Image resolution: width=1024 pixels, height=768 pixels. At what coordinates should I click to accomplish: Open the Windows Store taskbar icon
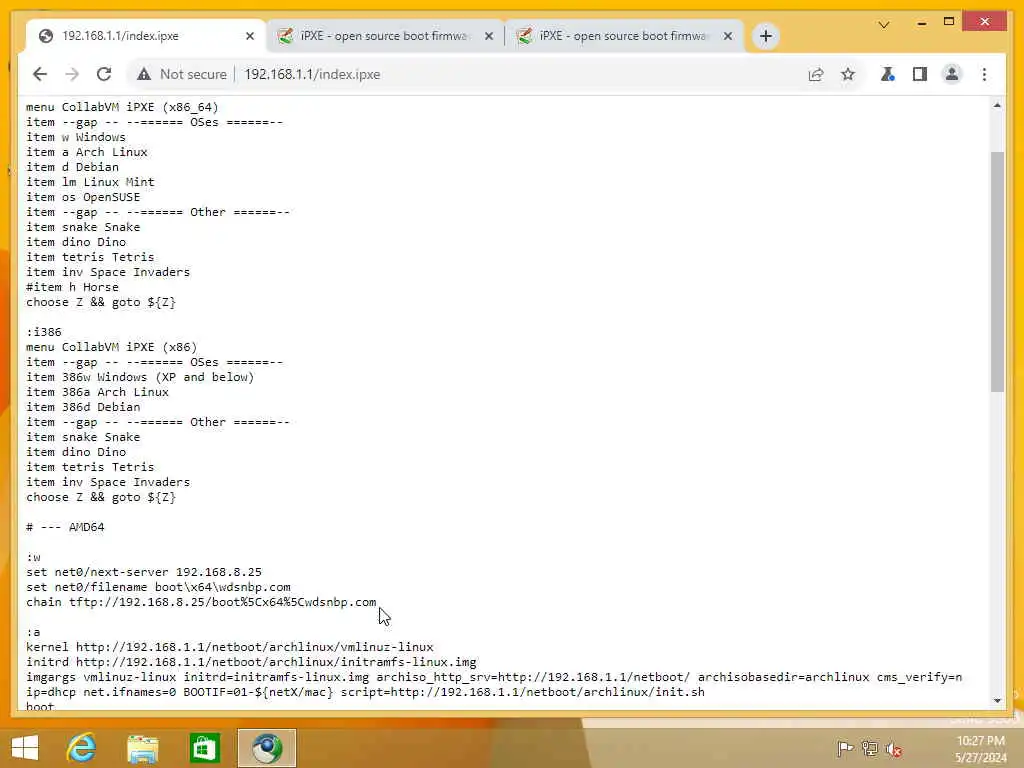[x=204, y=748]
